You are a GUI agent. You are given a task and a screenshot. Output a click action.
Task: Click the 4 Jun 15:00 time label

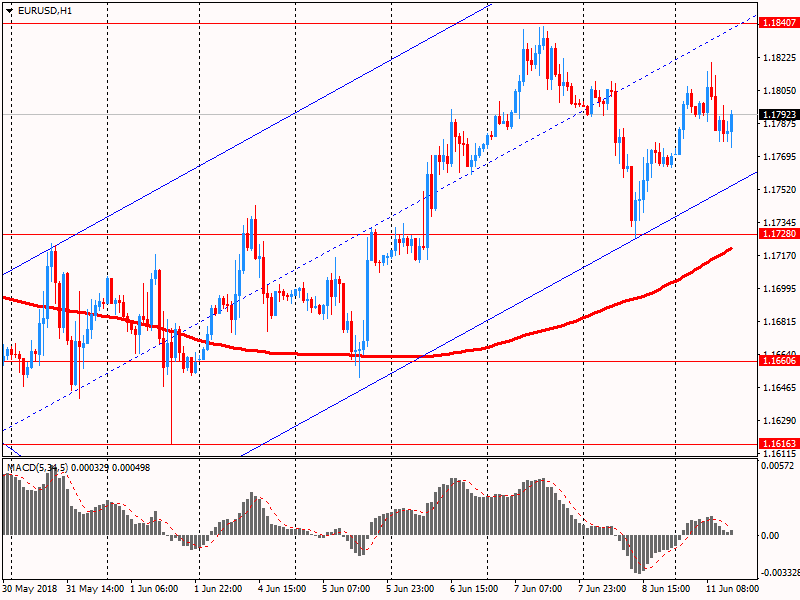(282, 589)
